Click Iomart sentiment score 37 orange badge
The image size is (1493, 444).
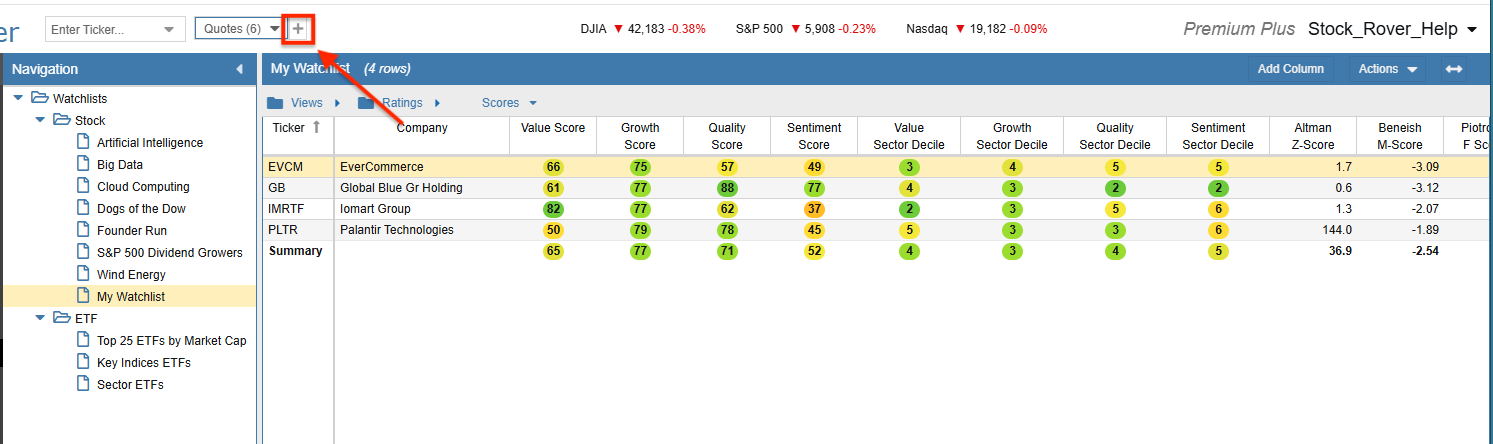814,209
